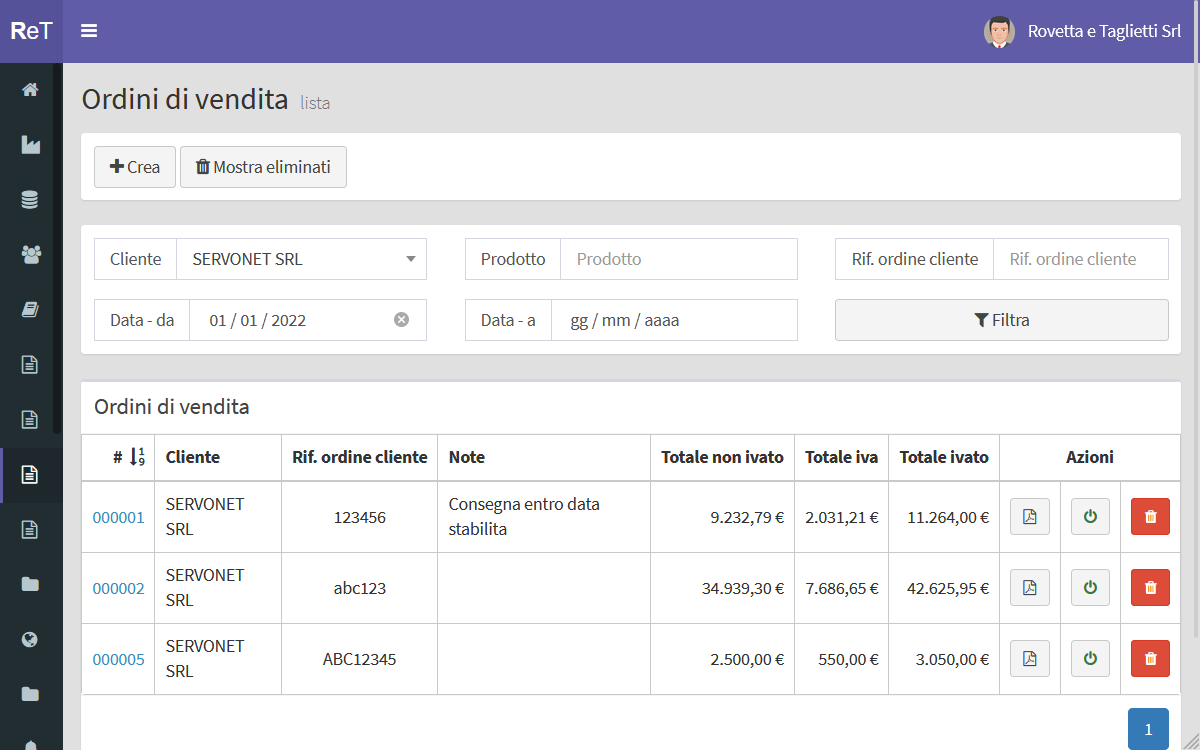
Task: Open order 000002 link
Action: pyautogui.click(x=118, y=589)
